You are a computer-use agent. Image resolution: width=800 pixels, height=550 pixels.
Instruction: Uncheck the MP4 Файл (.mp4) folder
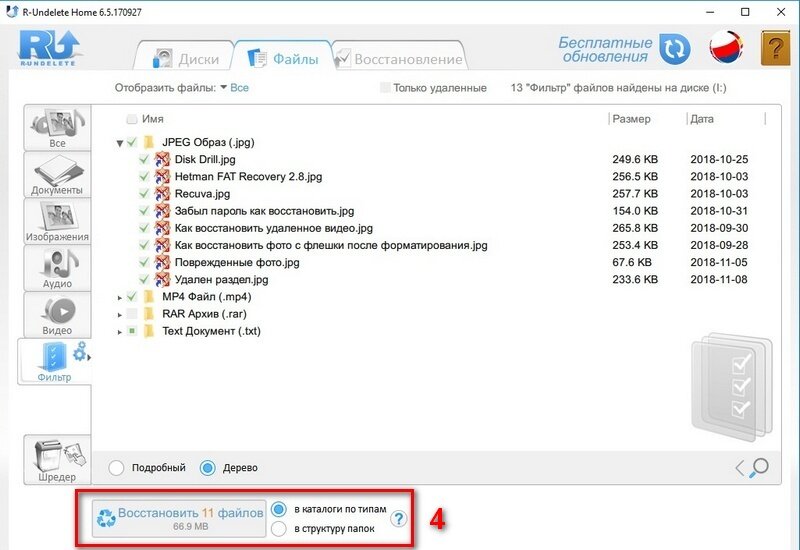tap(132, 296)
